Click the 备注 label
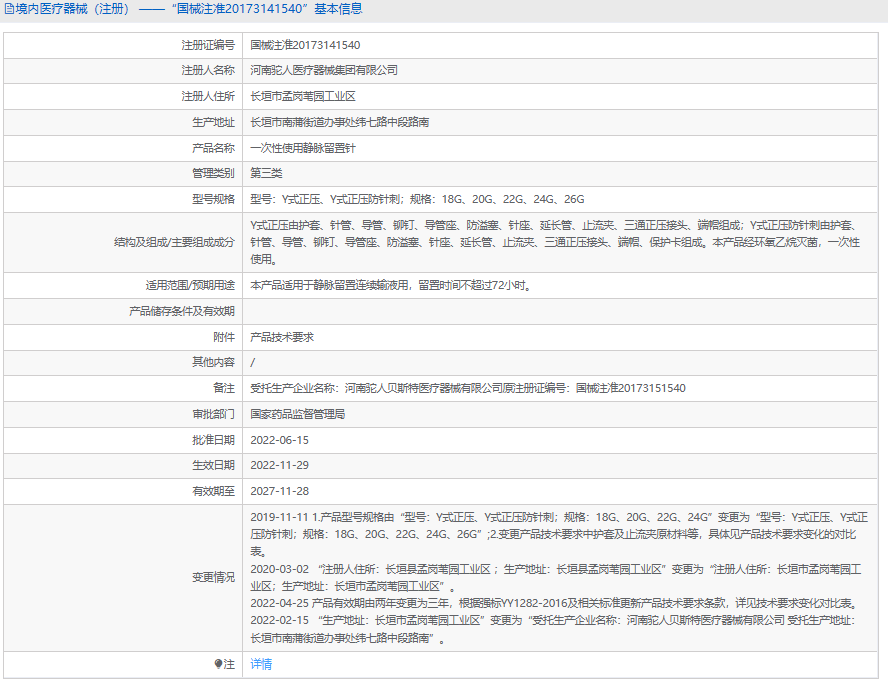Viewport: 888px width, 687px height. coord(224,388)
